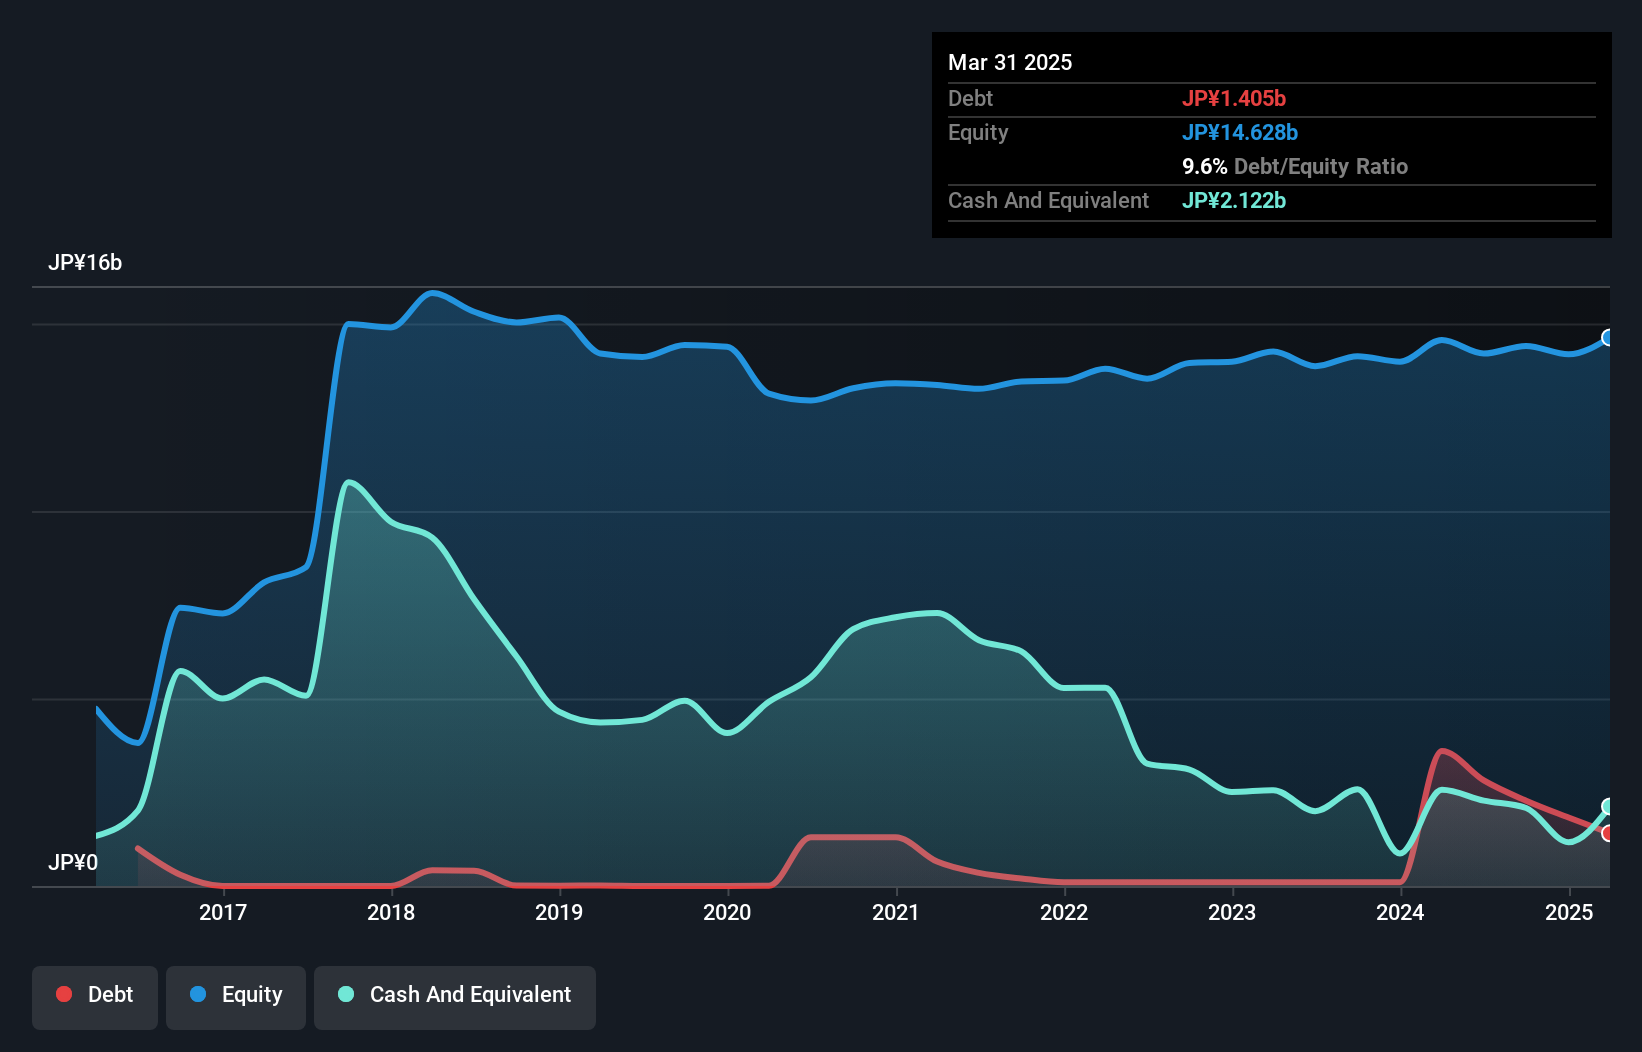The width and height of the screenshot is (1642, 1052).
Task: Click the Mar 31 2025 tooltip date
Action: (1010, 62)
